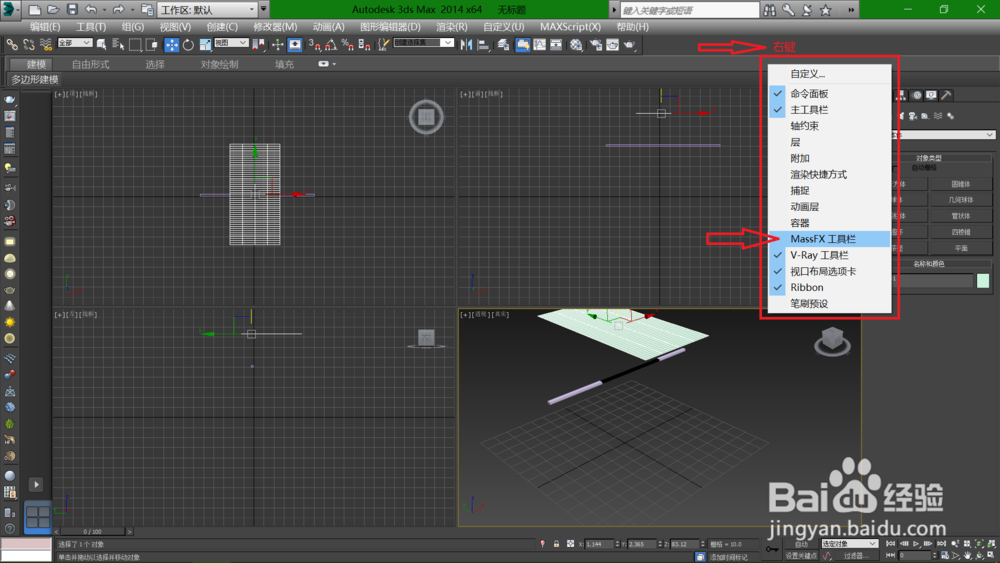This screenshot has height=563, width=1000.
Task: Click the Open File folder icon
Action: 54,10
